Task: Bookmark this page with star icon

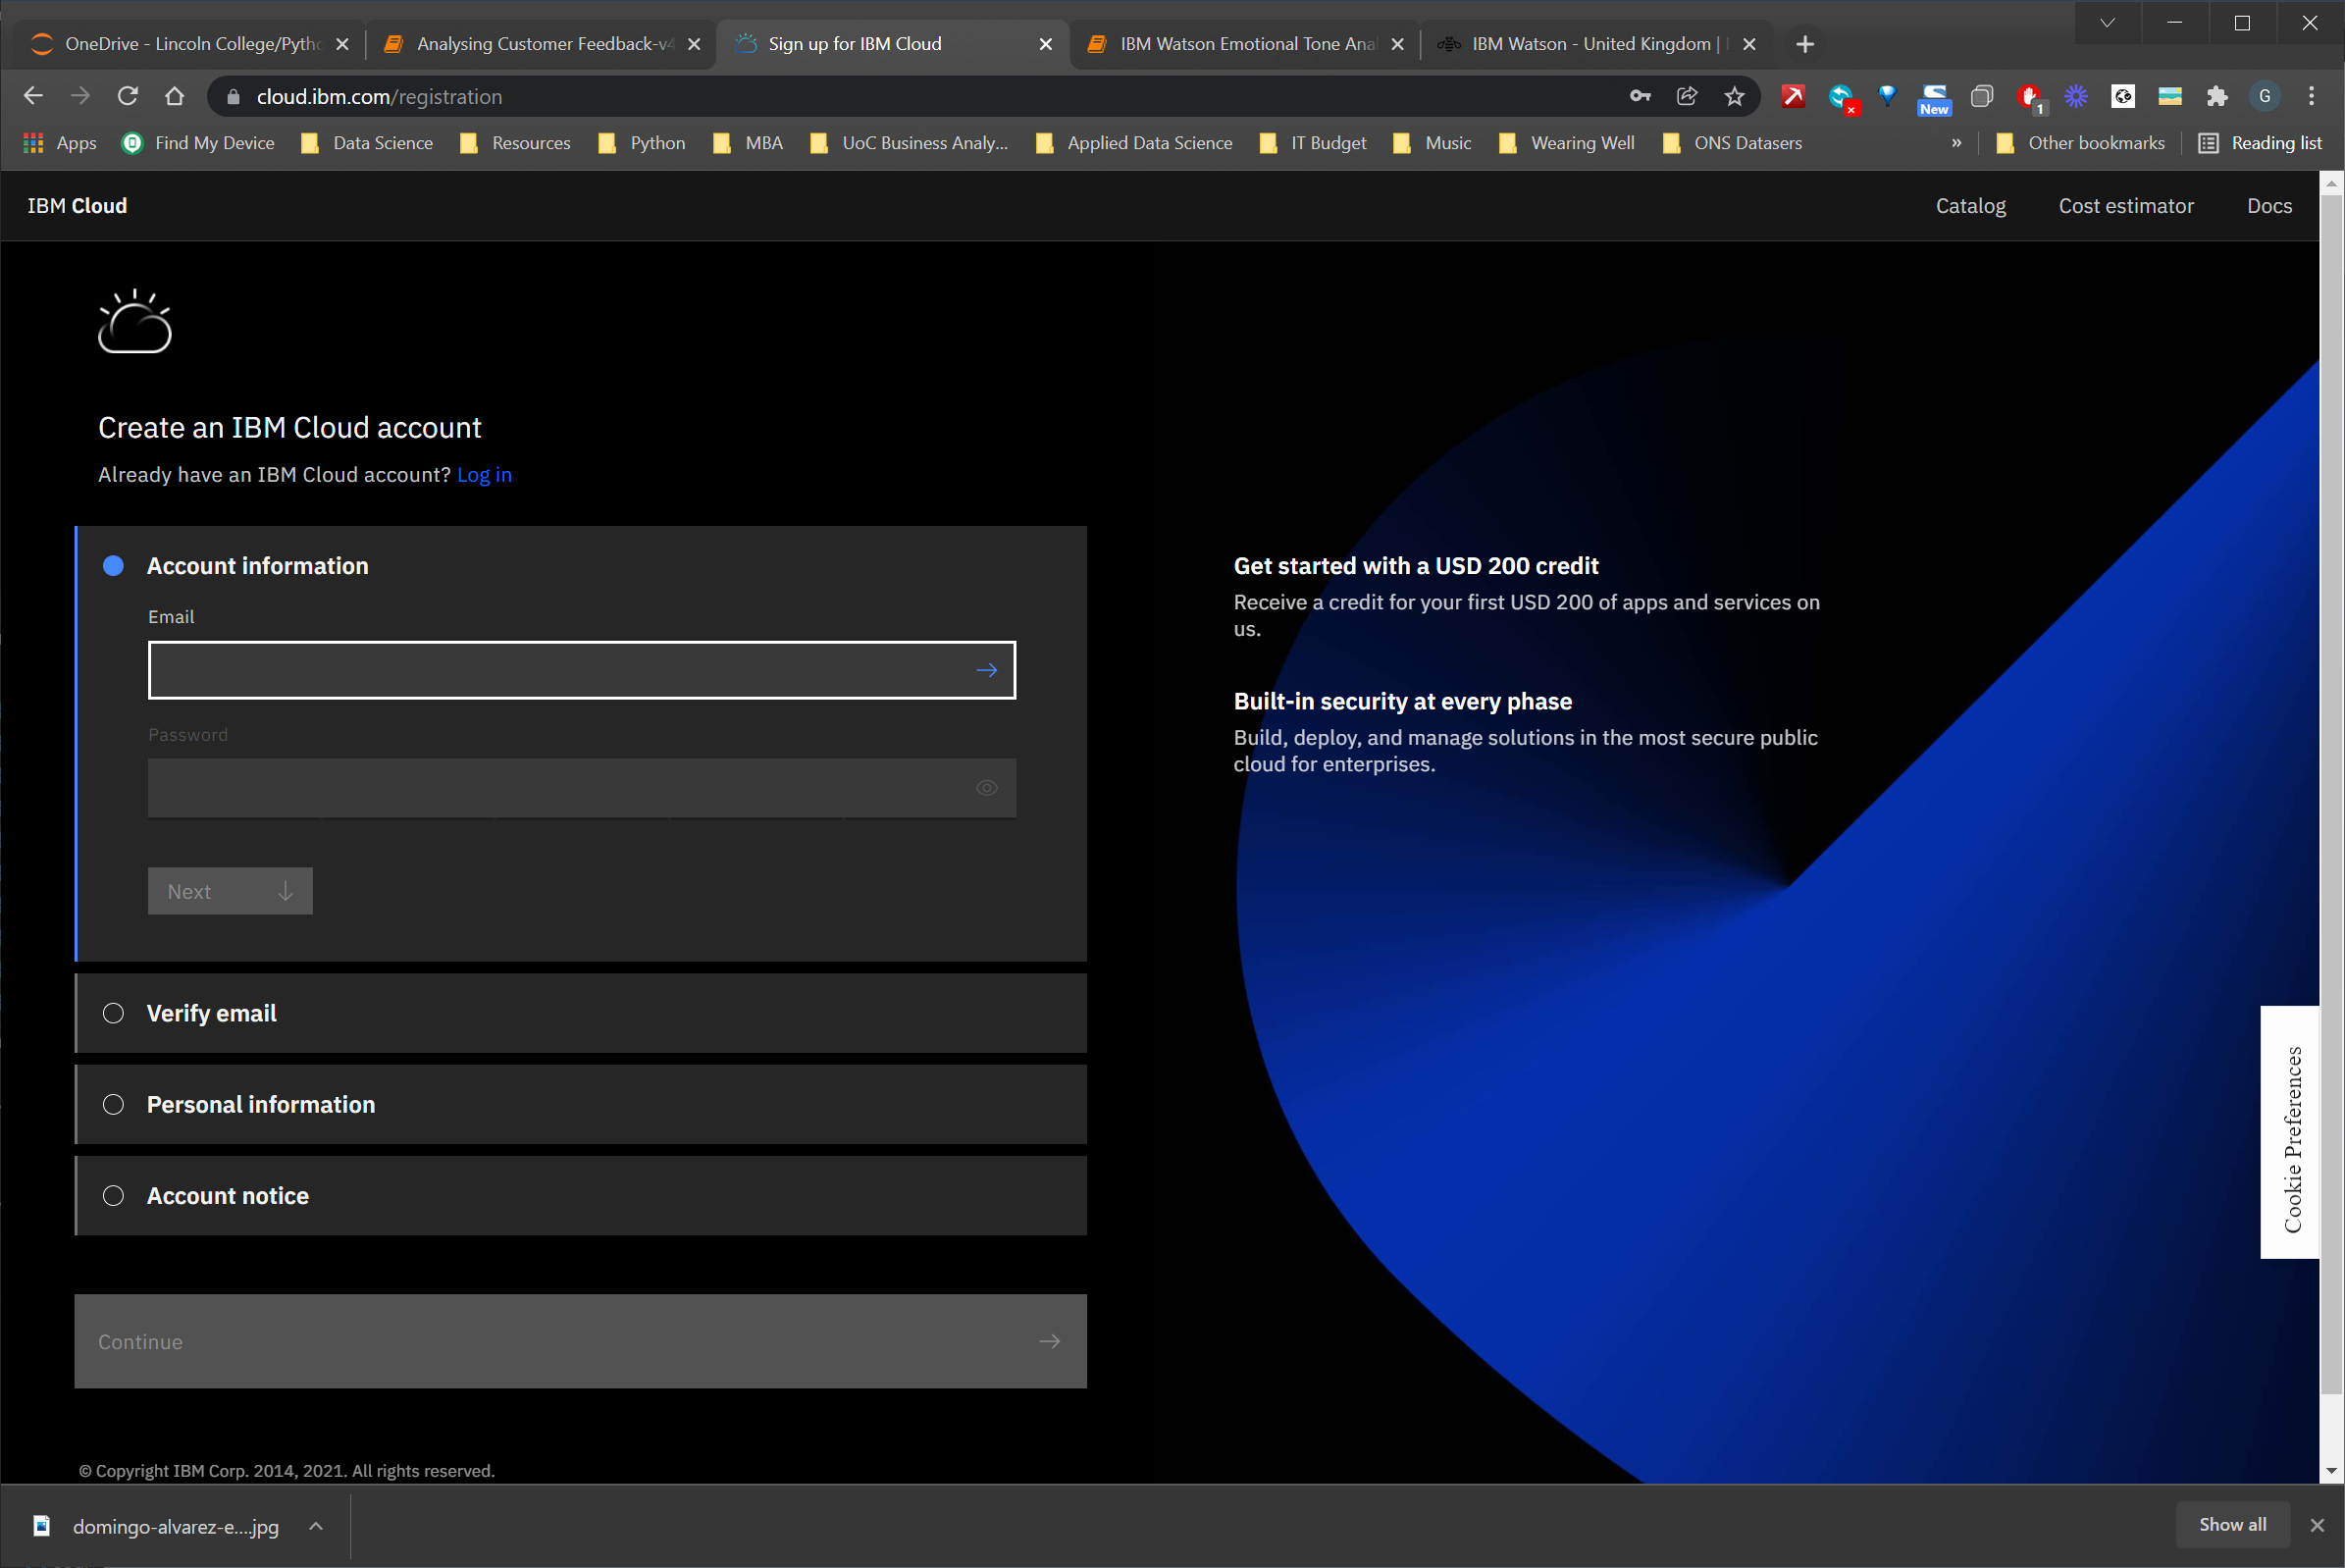Action: 1734,96
